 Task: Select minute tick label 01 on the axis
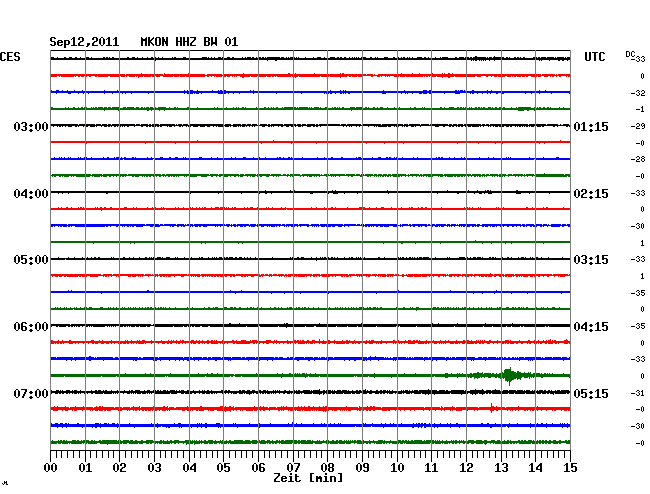click(x=85, y=468)
